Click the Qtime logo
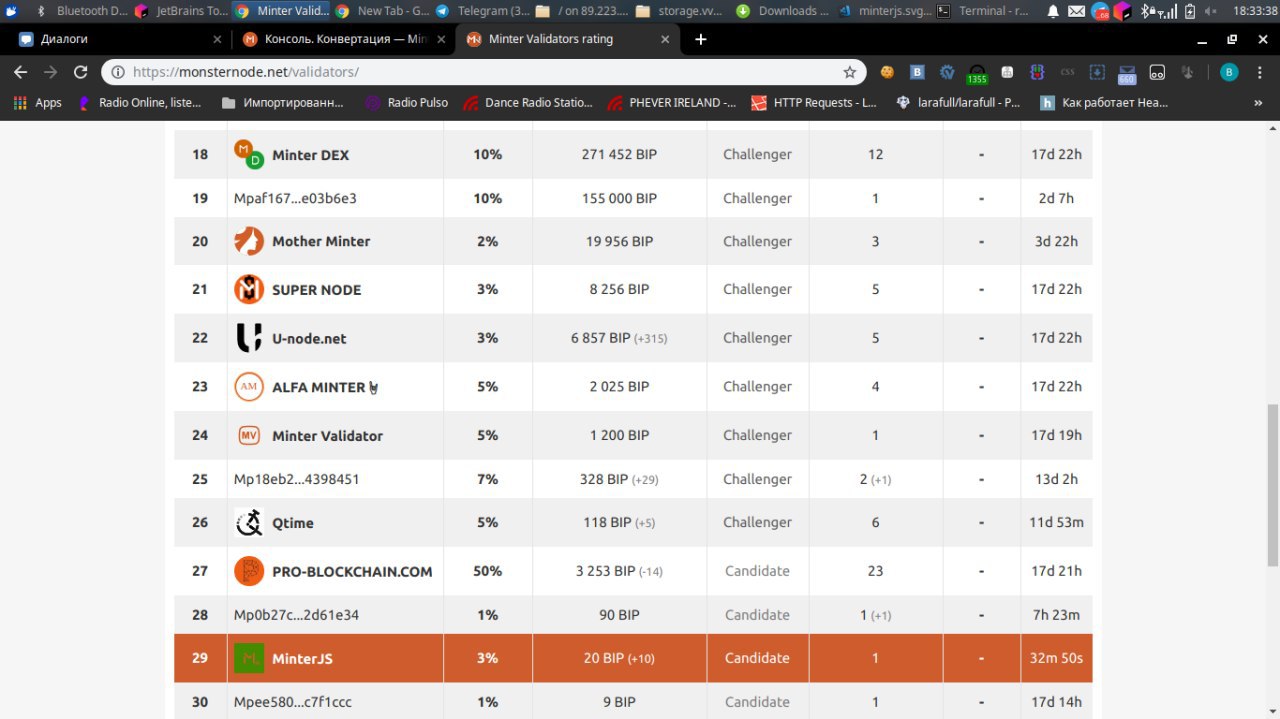1280x719 pixels. coord(248,522)
